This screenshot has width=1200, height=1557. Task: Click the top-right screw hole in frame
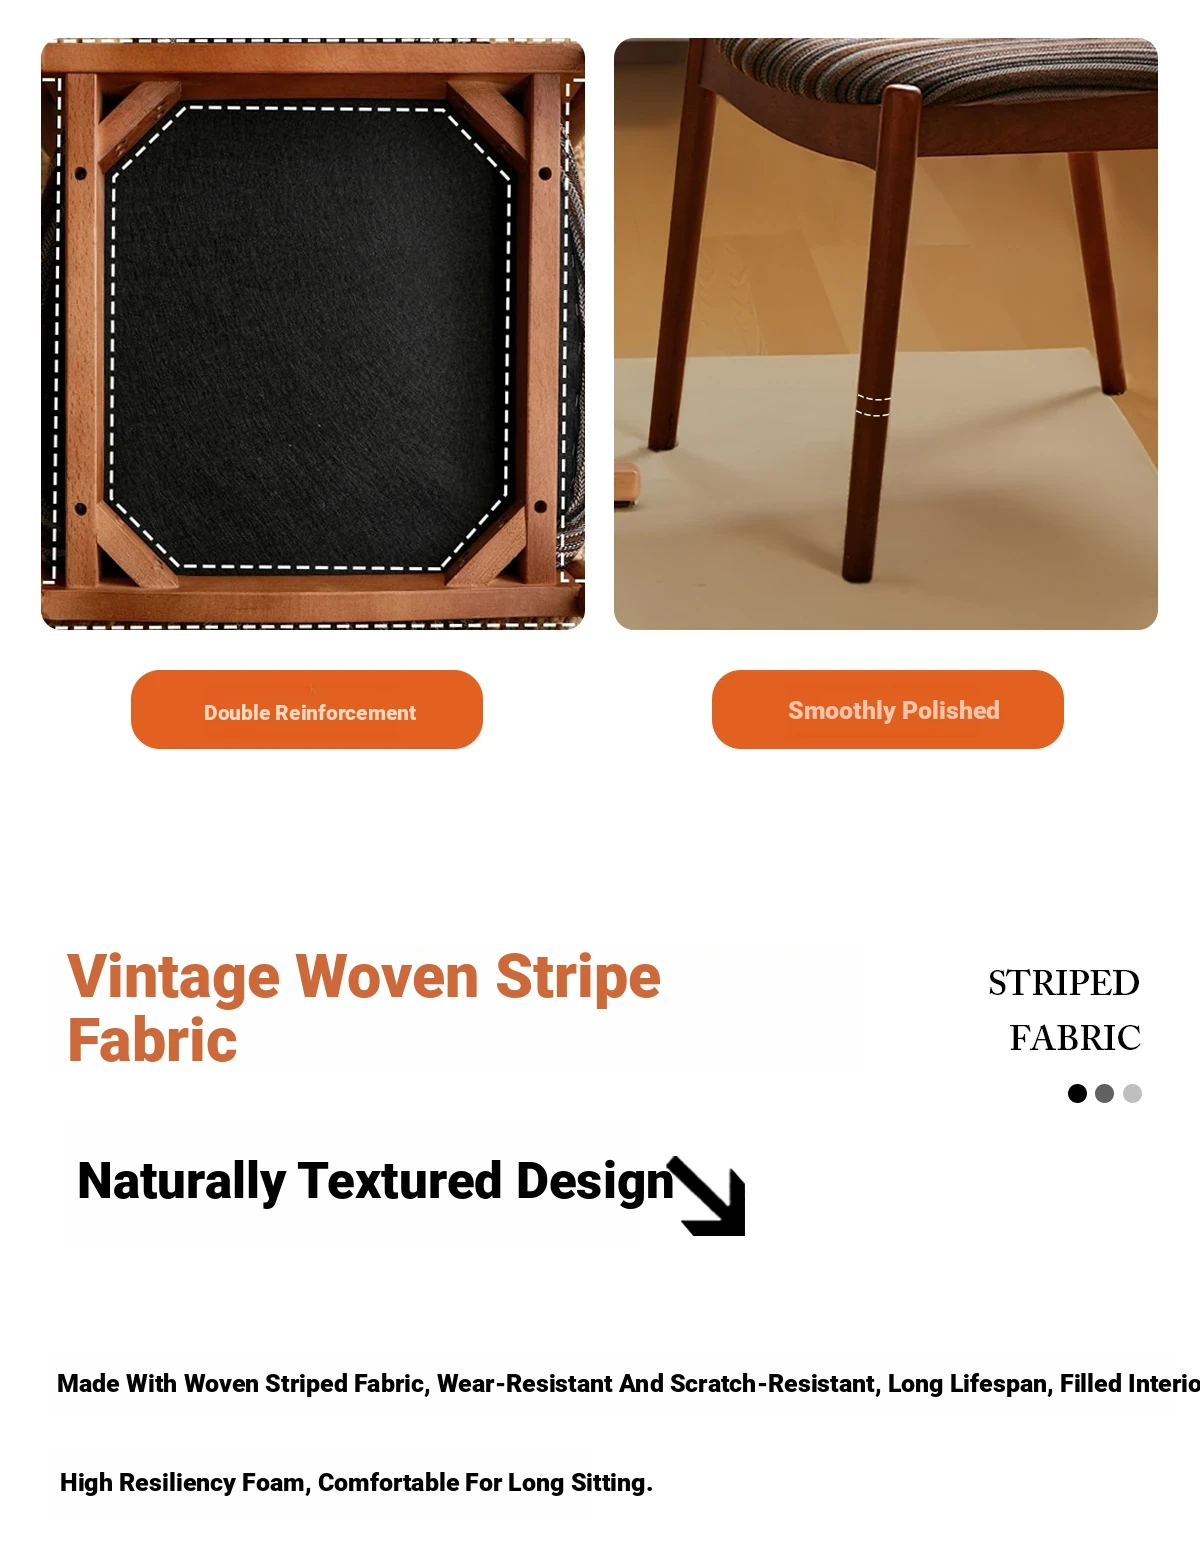[545, 174]
